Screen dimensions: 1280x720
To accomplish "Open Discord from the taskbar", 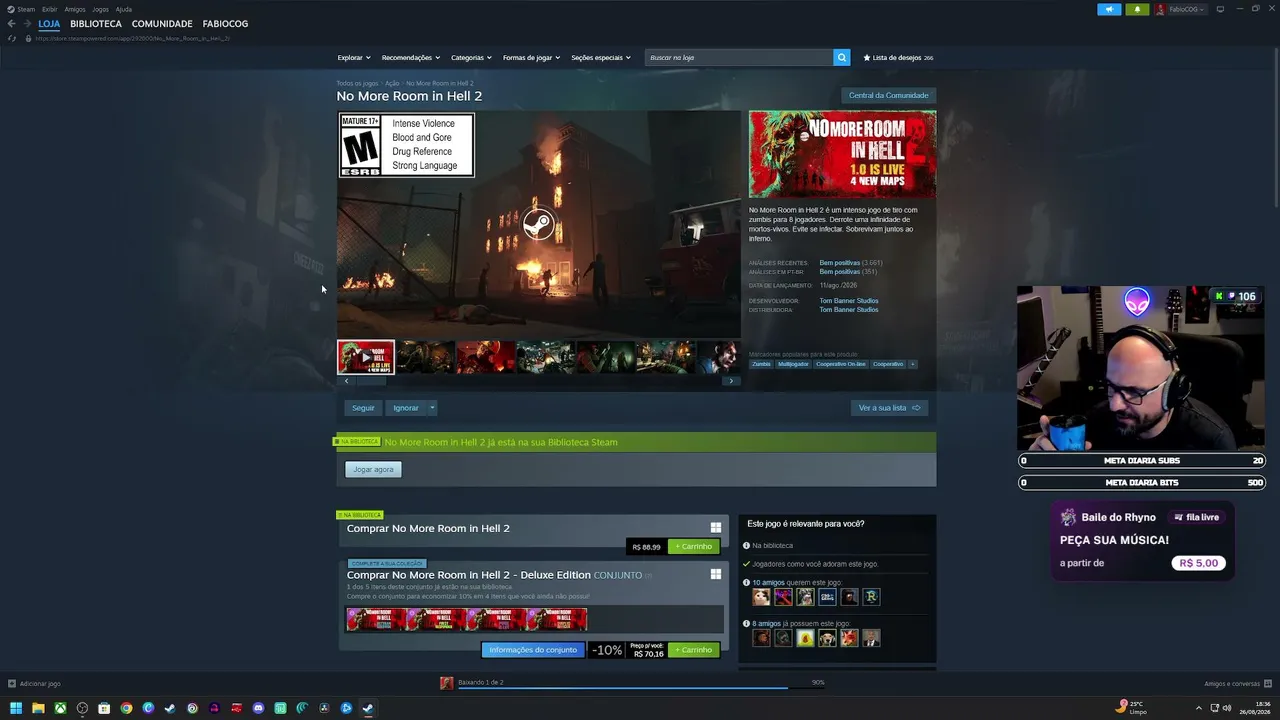I will pos(258,708).
